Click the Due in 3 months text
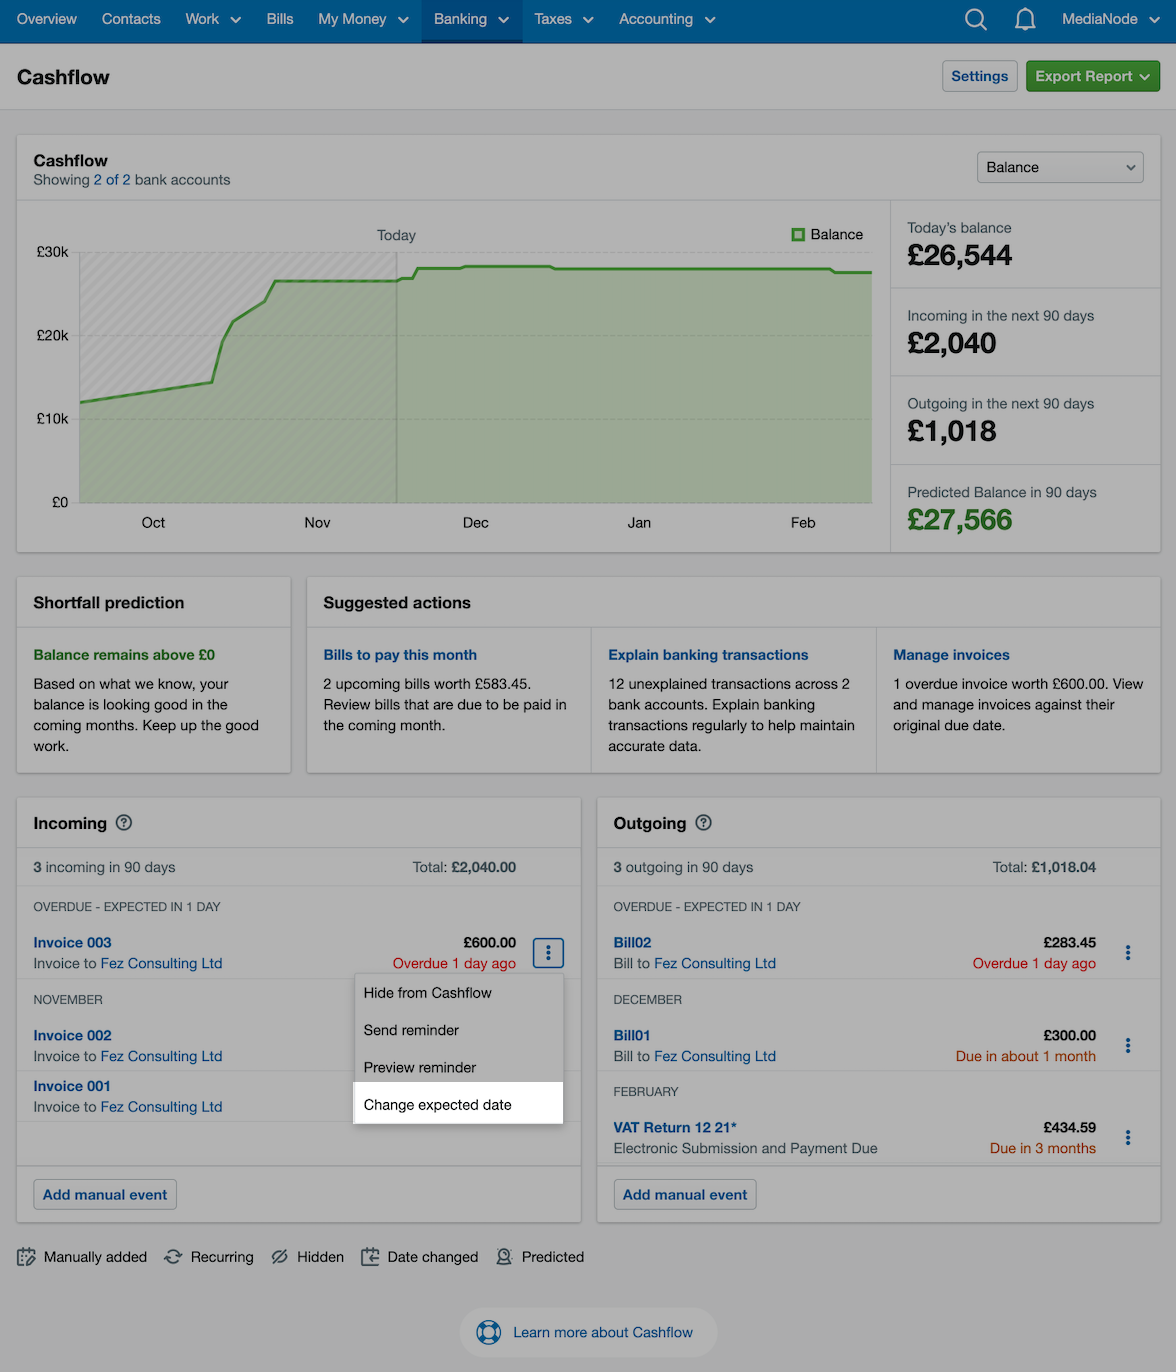The width and height of the screenshot is (1176, 1372). (x=1043, y=1148)
